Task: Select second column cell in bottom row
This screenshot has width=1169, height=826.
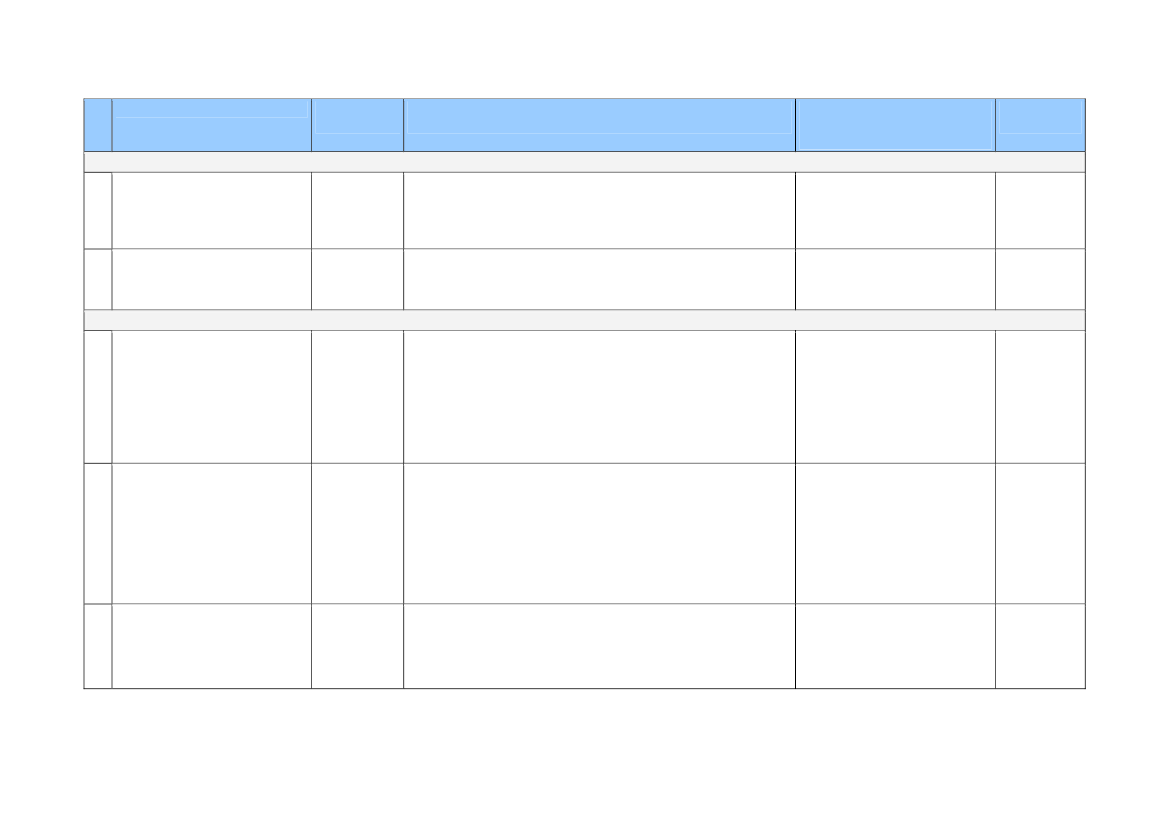Action: (x=212, y=646)
